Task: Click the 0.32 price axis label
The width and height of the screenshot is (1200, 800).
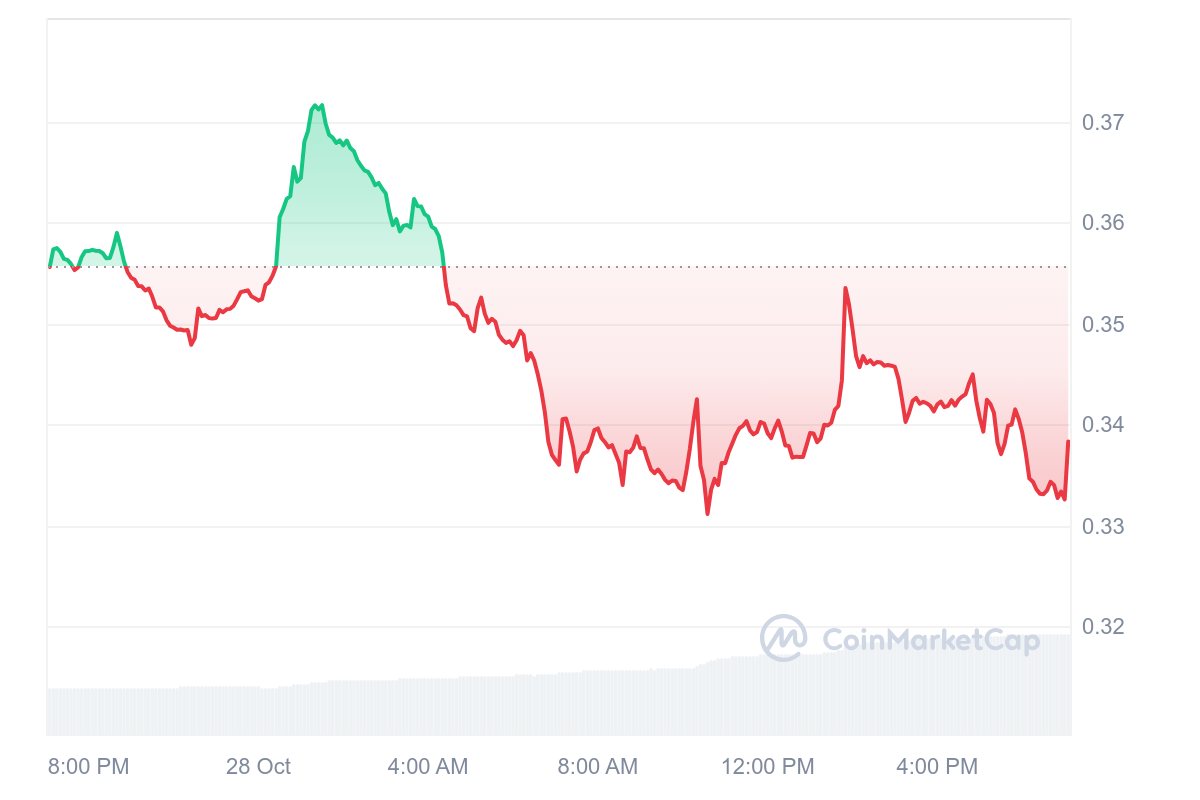Action: [1103, 627]
